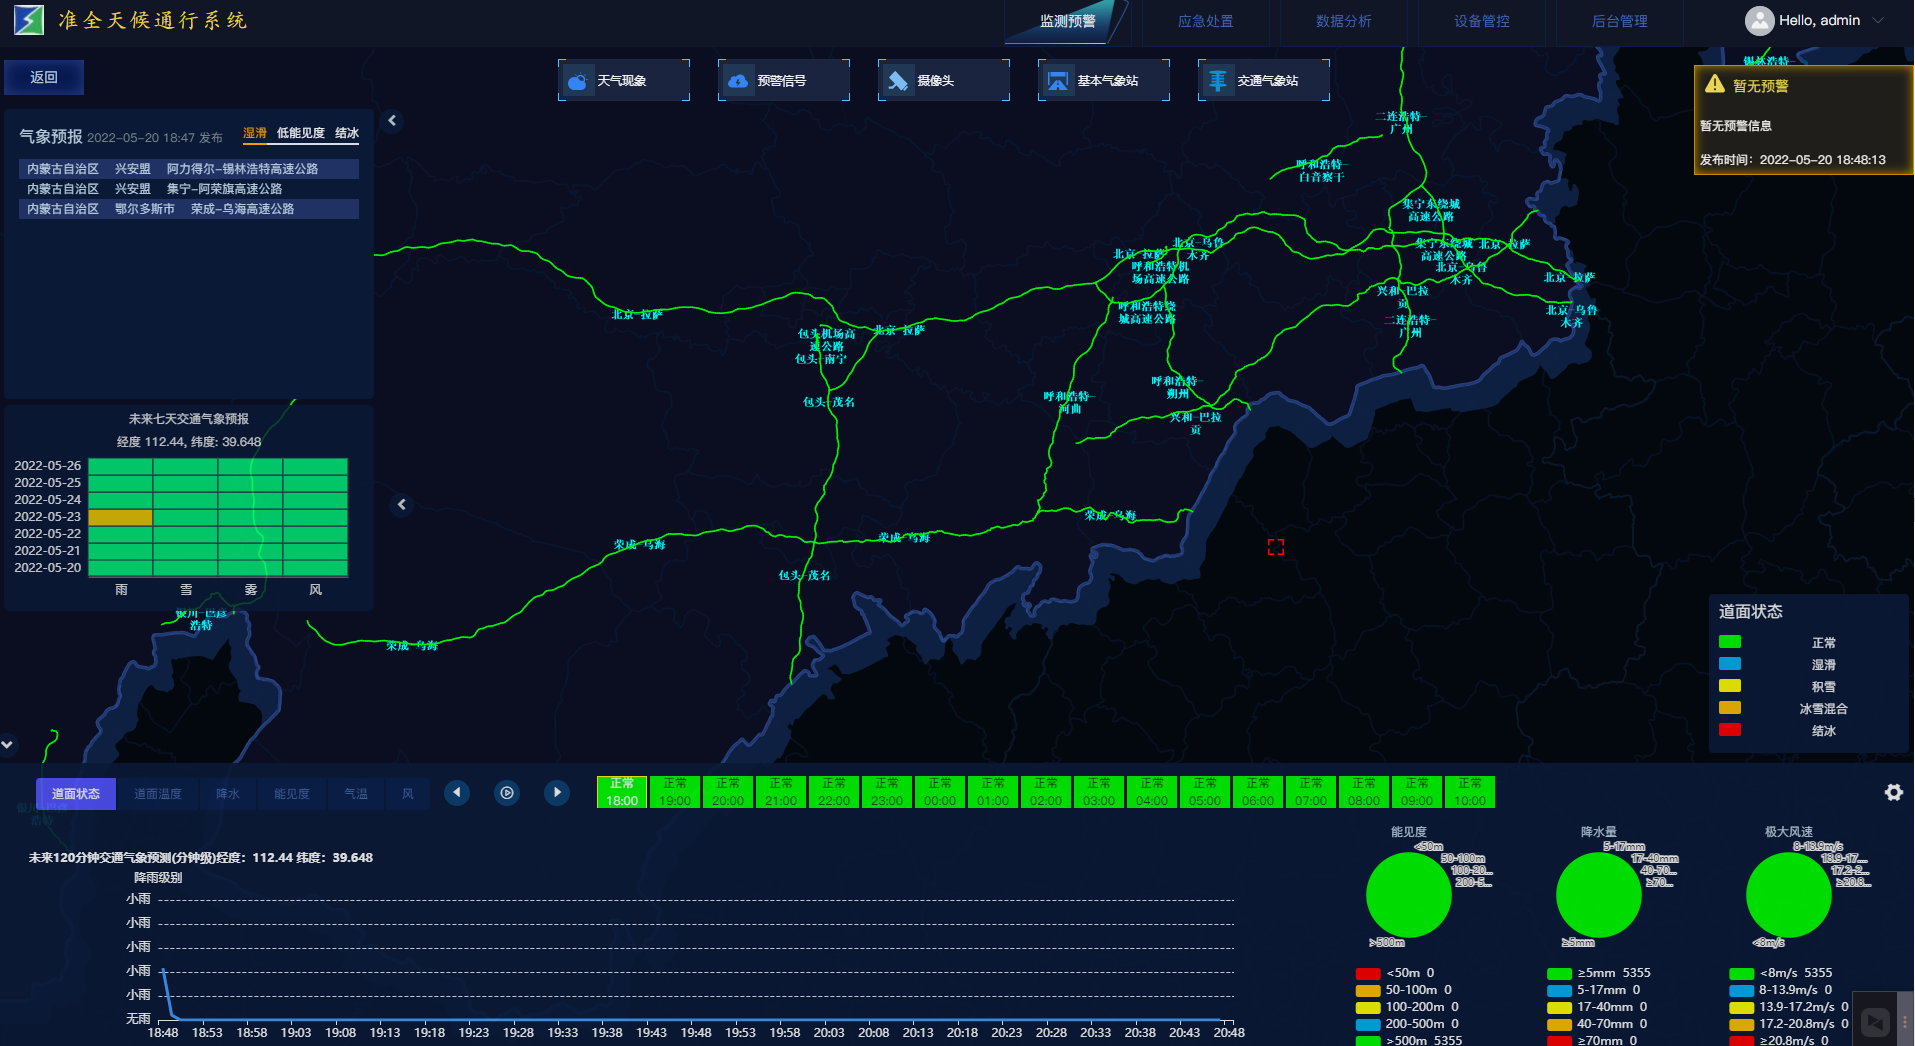Open the settings gear icon
Screen dimensions: 1915x1046
coord(1893,792)
